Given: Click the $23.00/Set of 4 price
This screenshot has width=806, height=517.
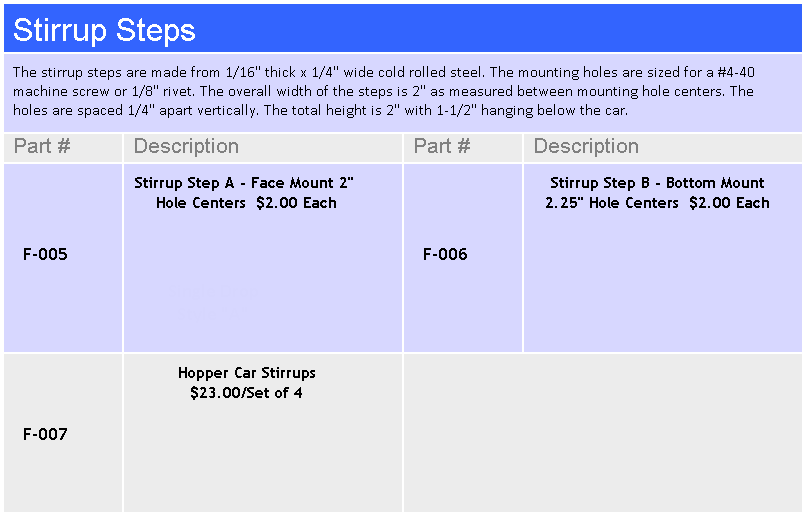Looking at the screenshot, I should pos(246,393).
